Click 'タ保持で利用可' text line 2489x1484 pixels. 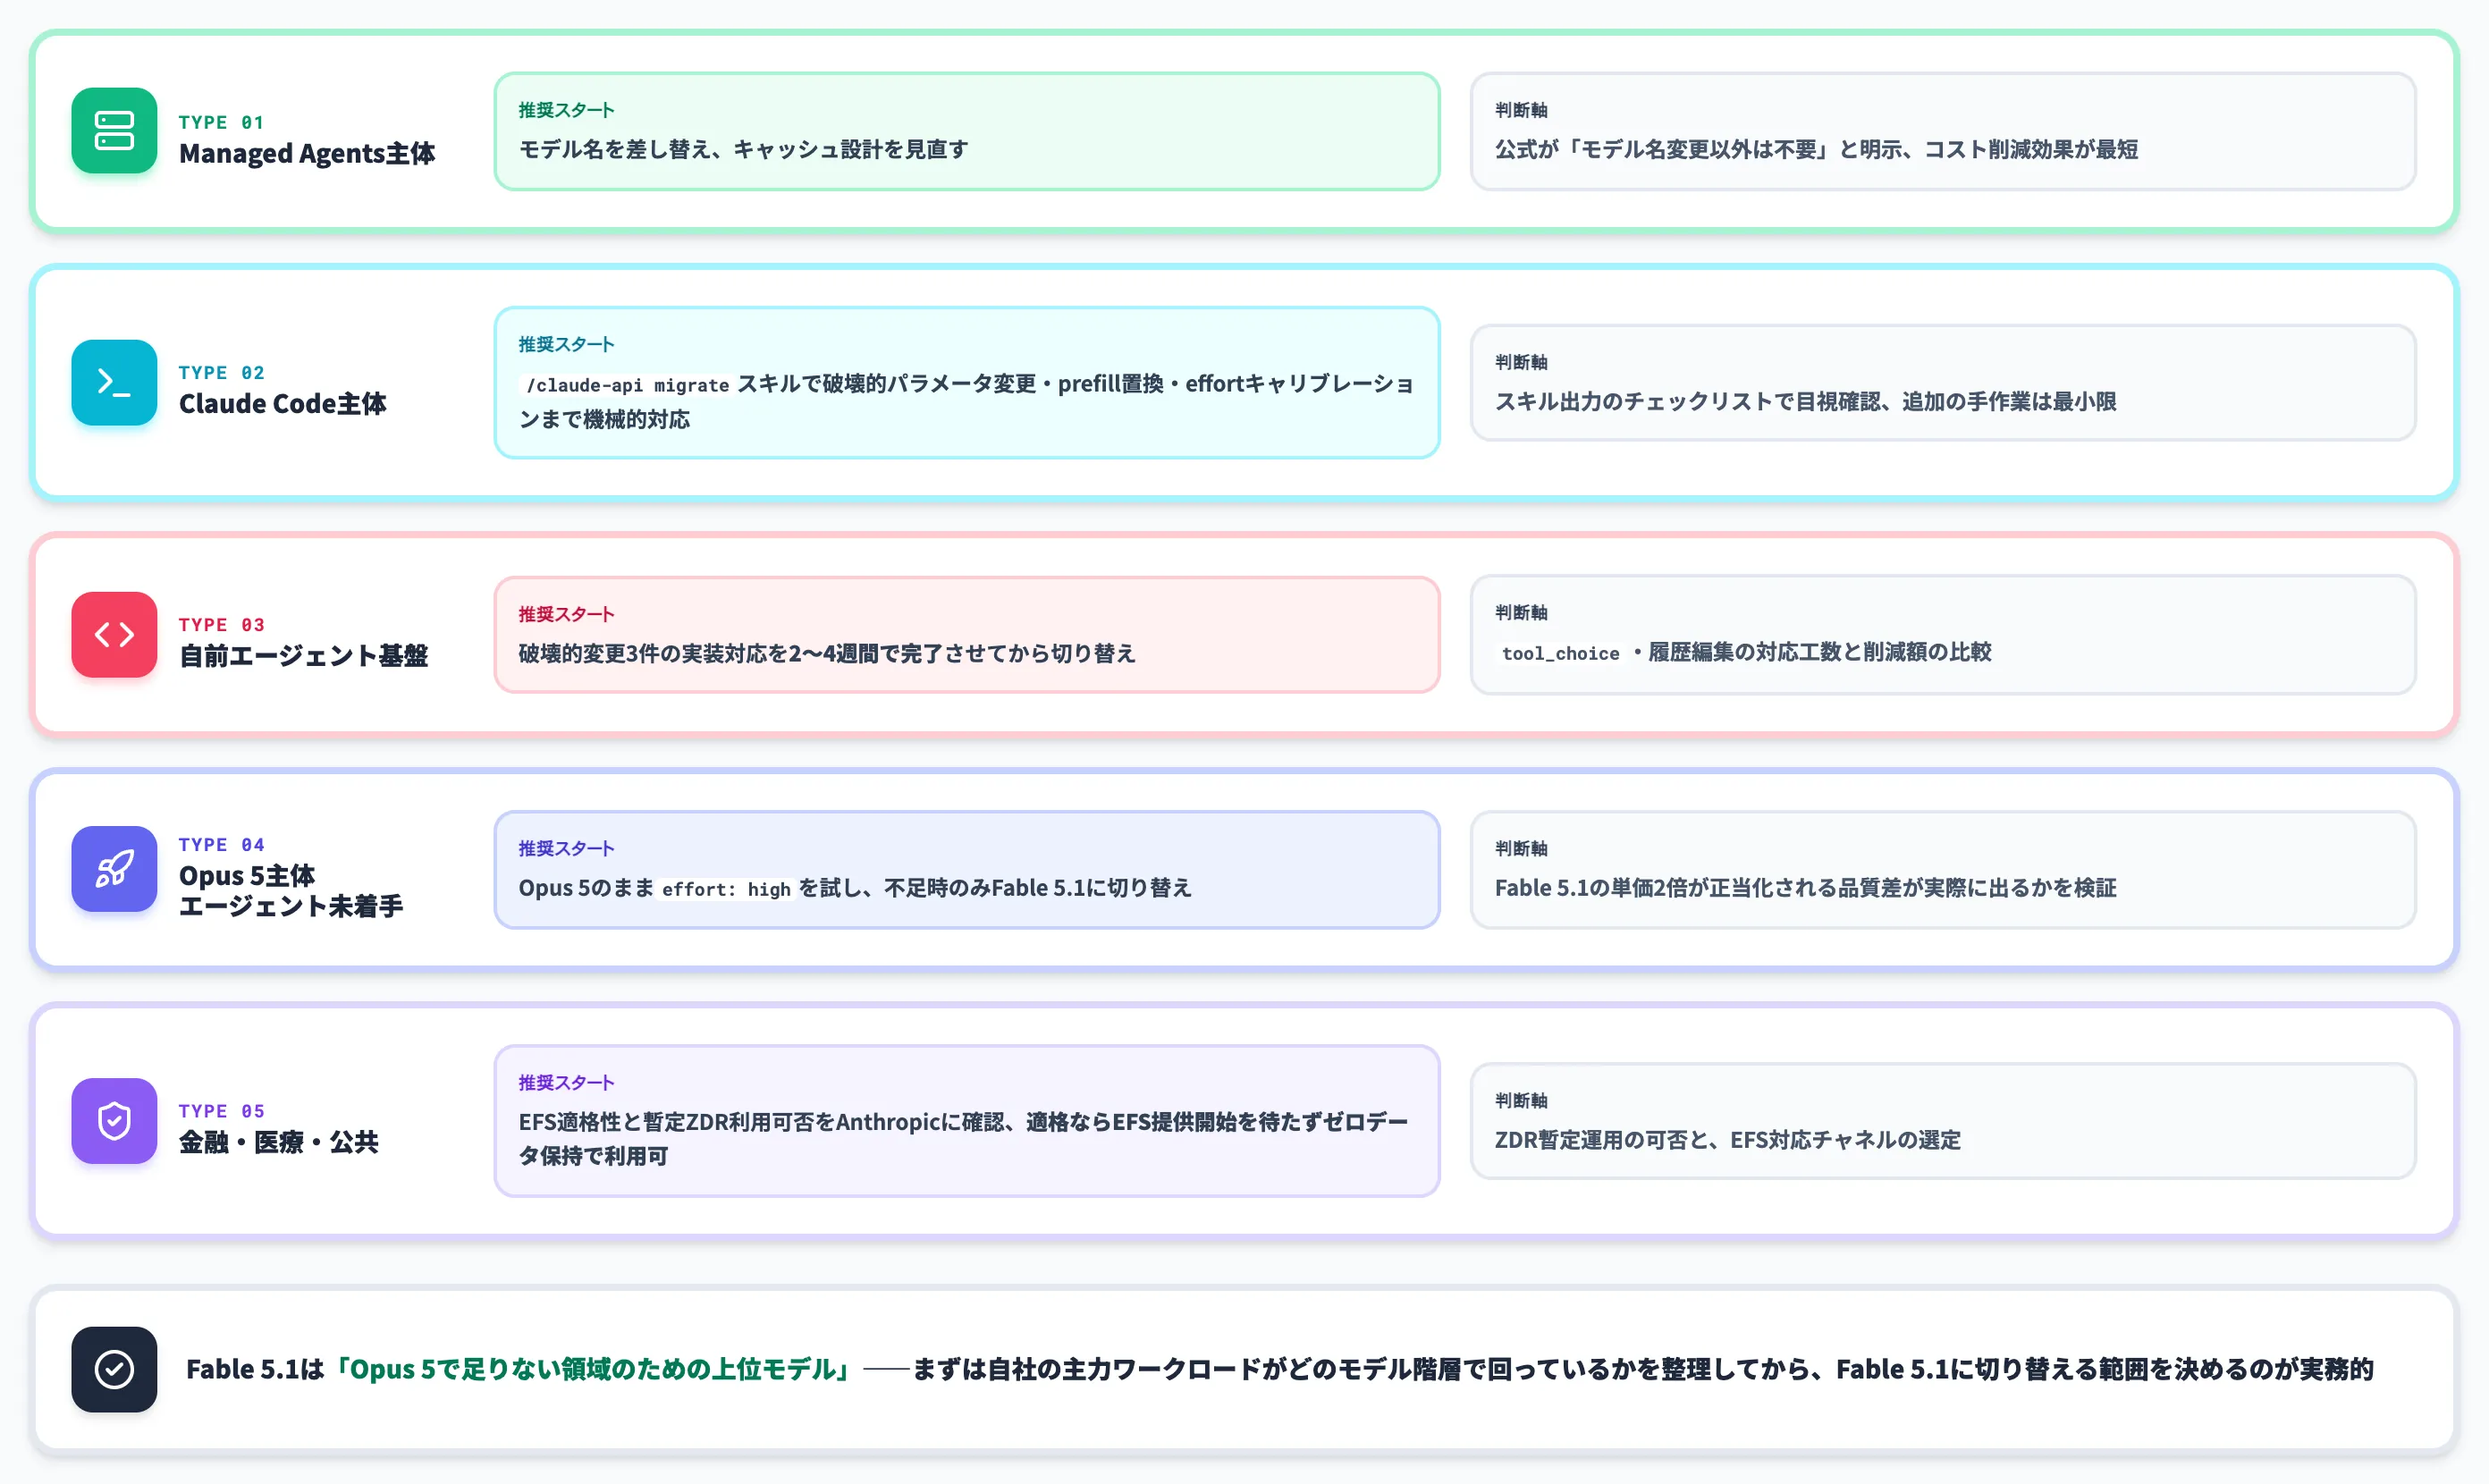pos(593,1155)
